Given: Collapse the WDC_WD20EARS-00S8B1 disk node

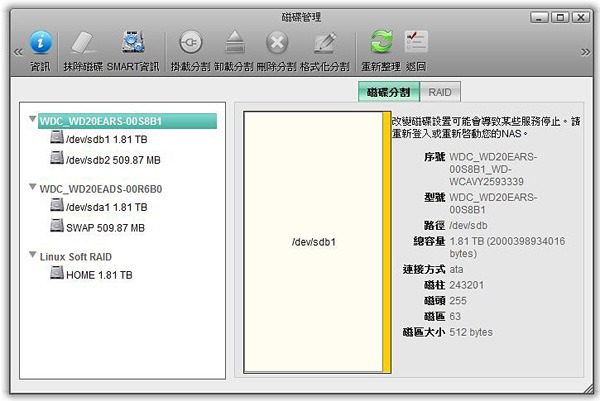Looking at the screenshot, I should tap(33, 120).
